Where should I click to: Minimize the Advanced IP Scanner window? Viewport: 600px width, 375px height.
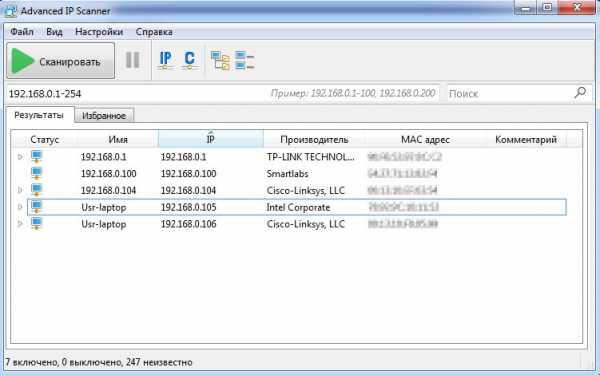[x=526, y=8]
